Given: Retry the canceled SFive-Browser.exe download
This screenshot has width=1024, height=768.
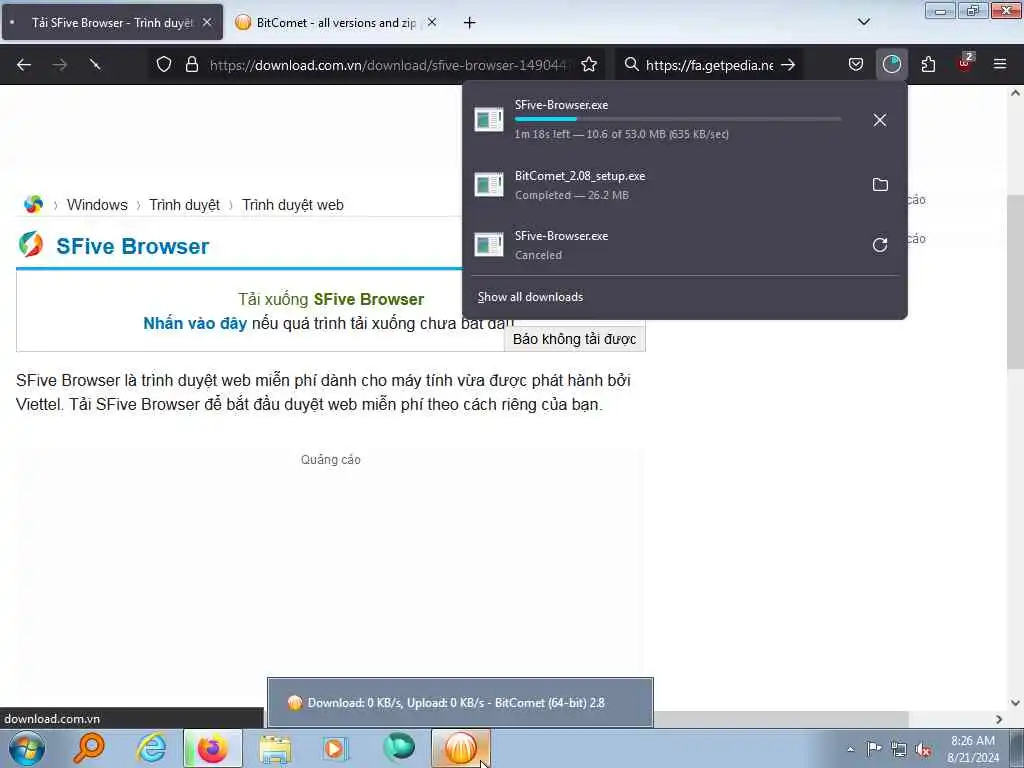Looking at the screenshot, I should (x=880, y=245).
